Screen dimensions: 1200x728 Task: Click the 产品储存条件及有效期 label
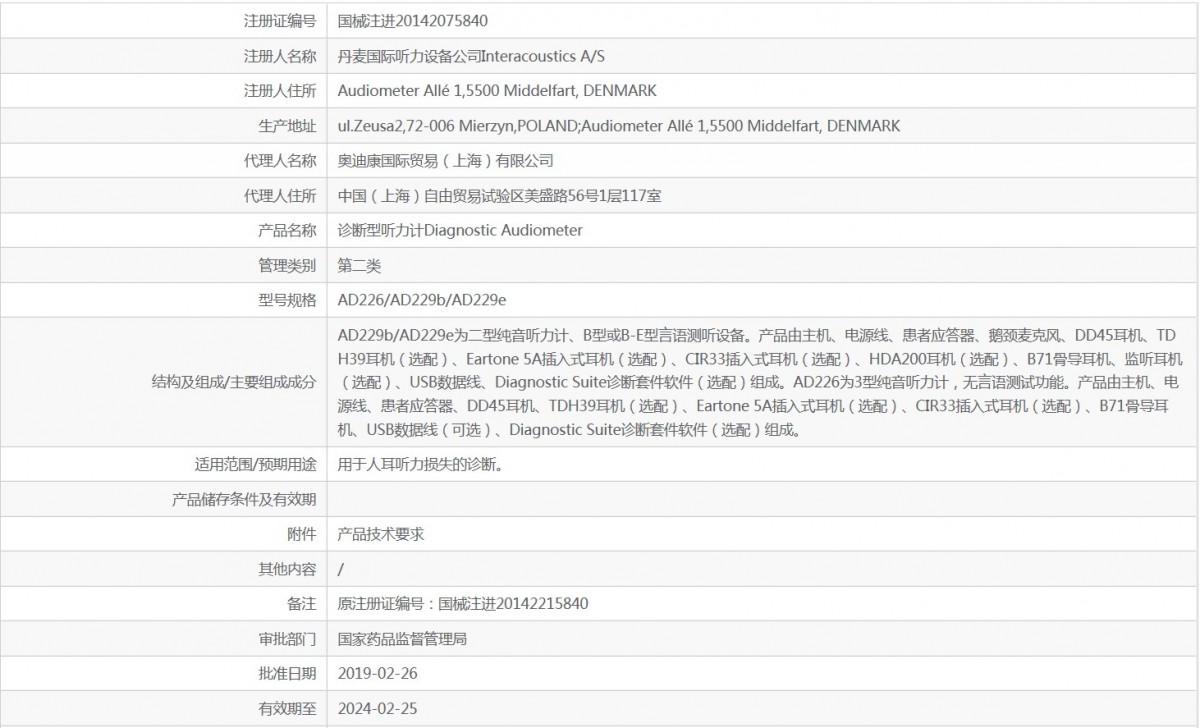coord(244,499)
